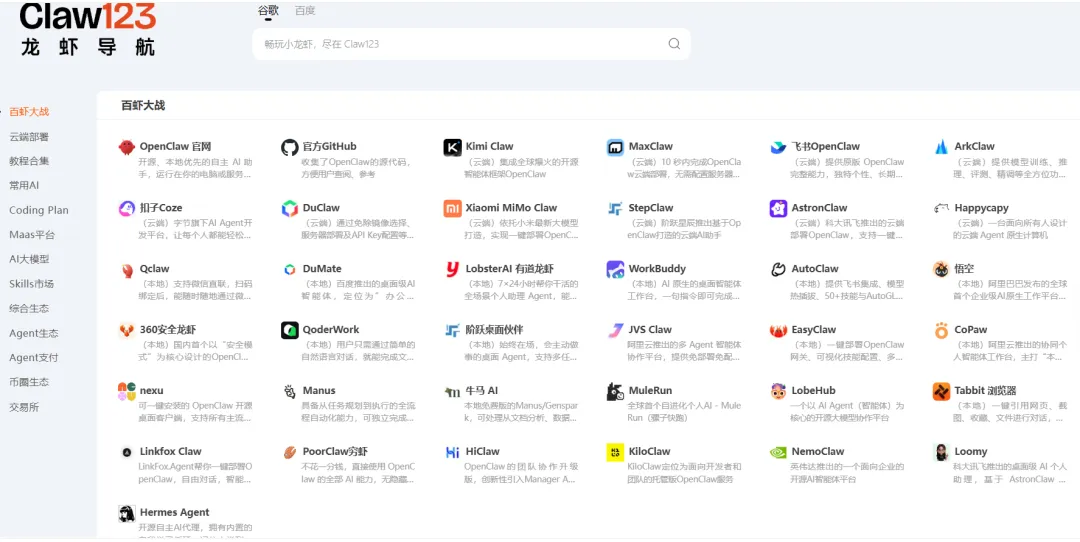
Task: Open the 360安全龙虾 icon
Action: pos(127,330)
